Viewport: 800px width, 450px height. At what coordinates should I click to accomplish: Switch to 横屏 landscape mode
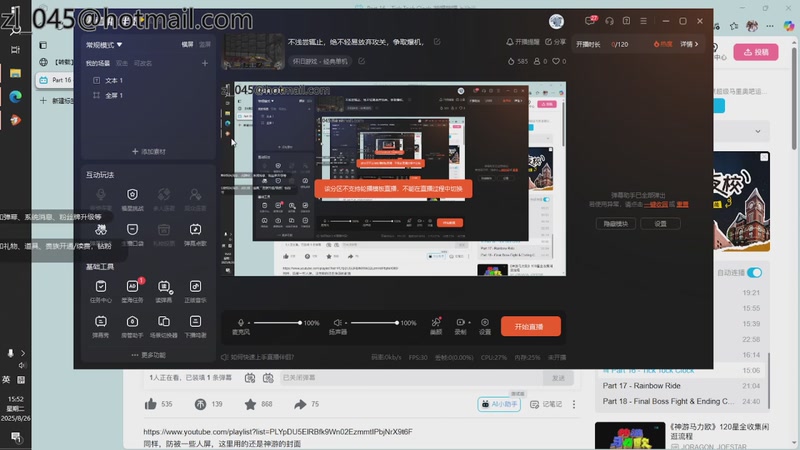point(187,45)
